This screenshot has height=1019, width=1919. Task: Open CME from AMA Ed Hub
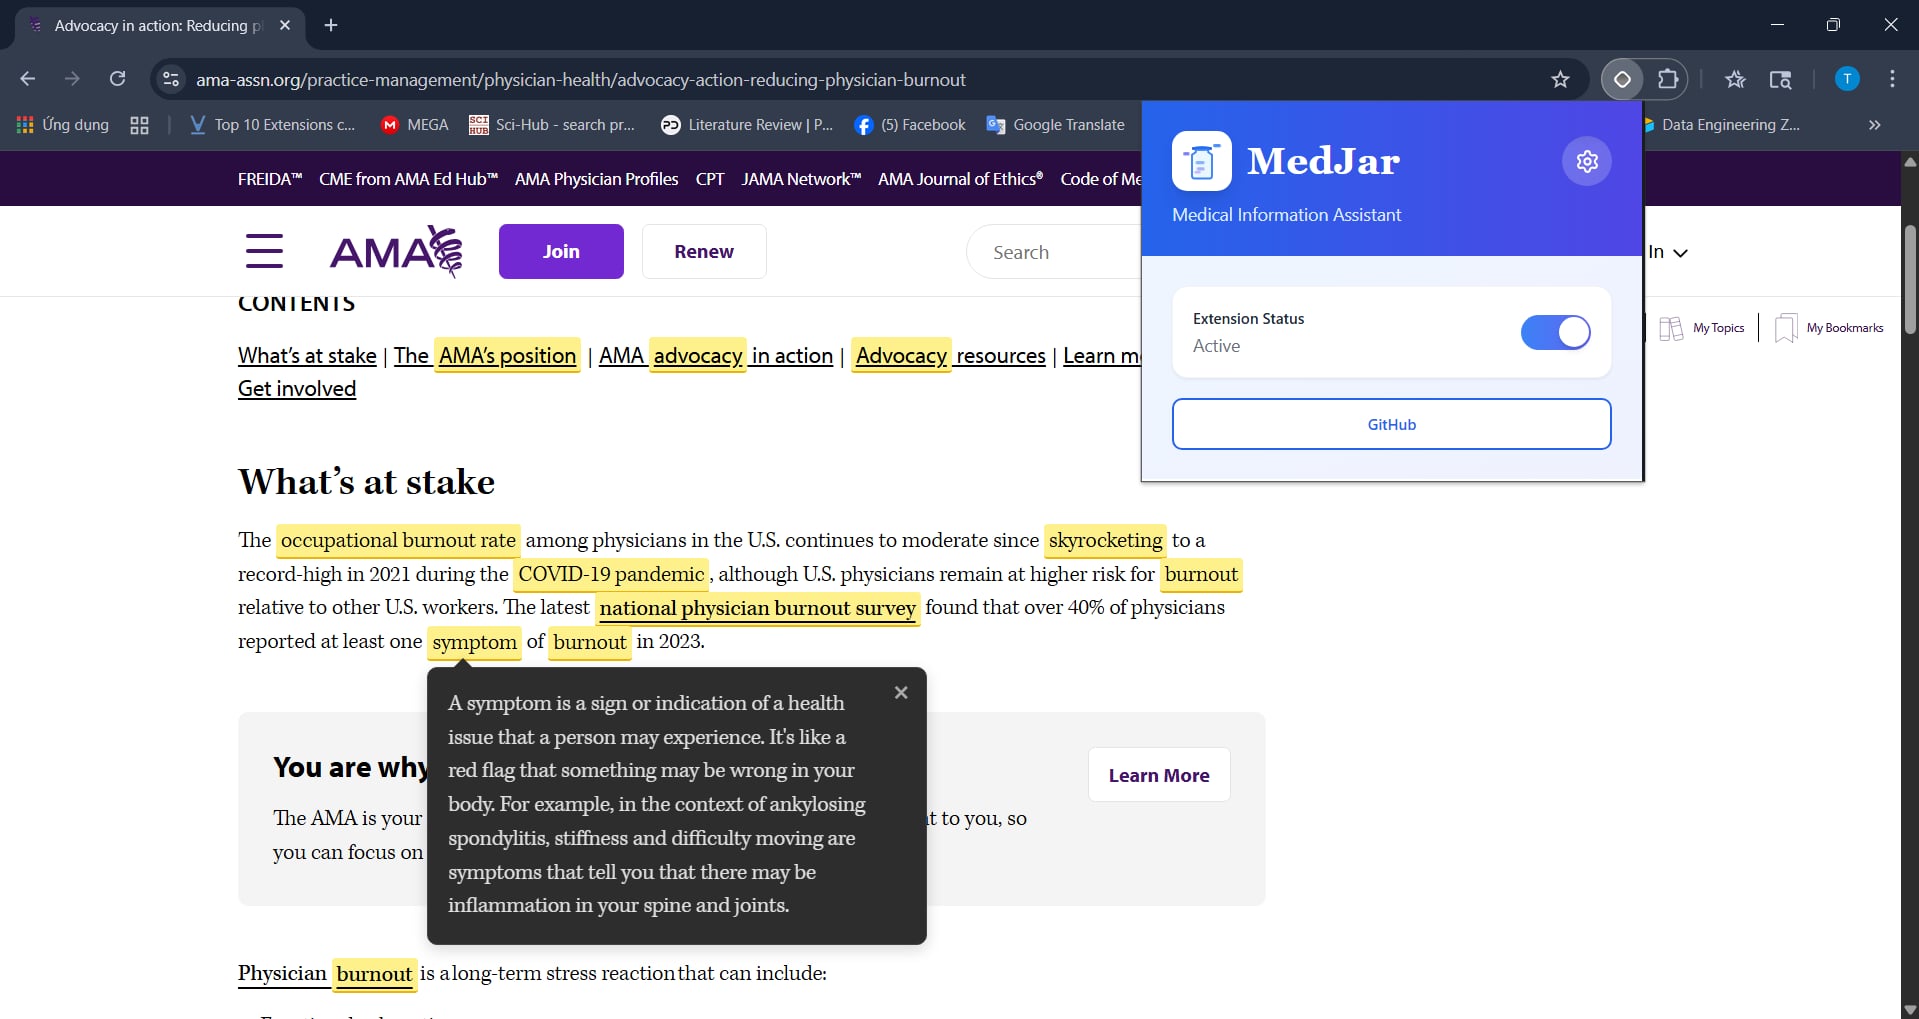click(408, 179)
